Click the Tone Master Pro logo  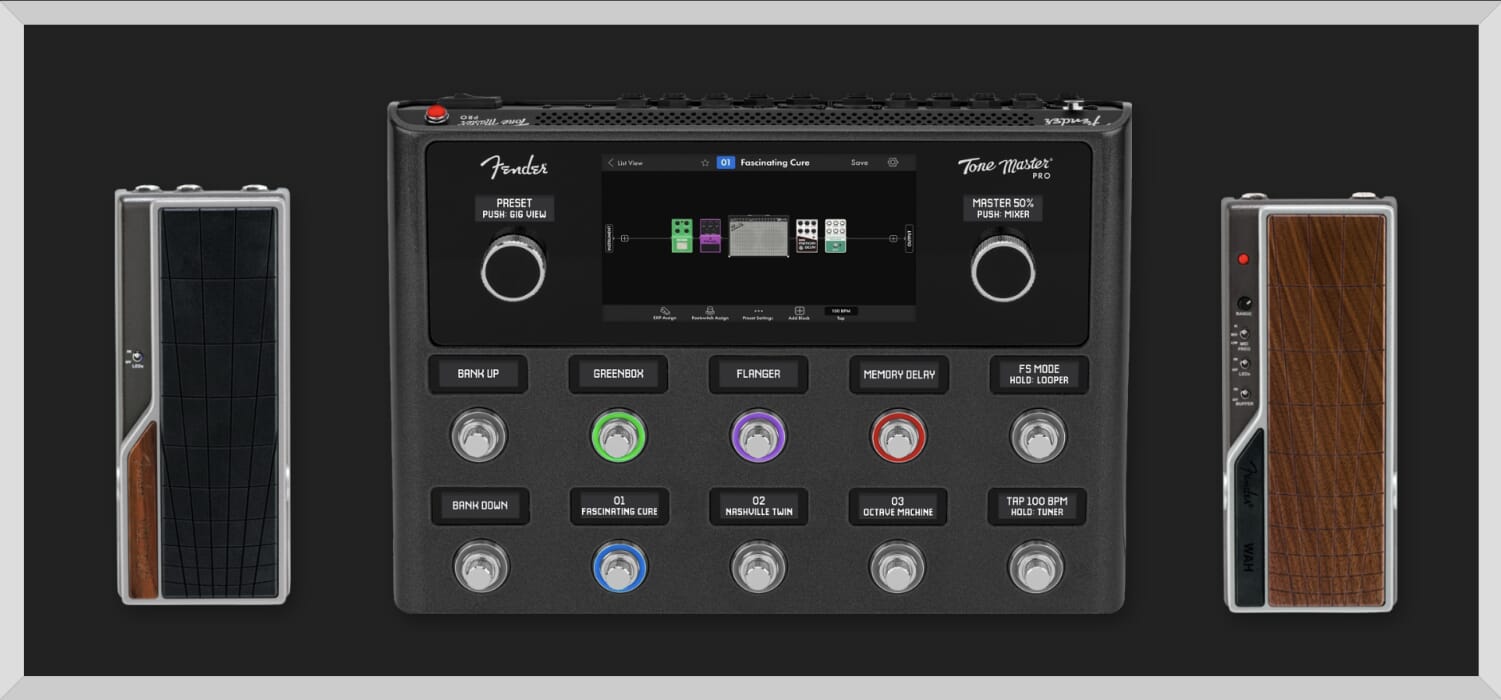pos(1005,166)
